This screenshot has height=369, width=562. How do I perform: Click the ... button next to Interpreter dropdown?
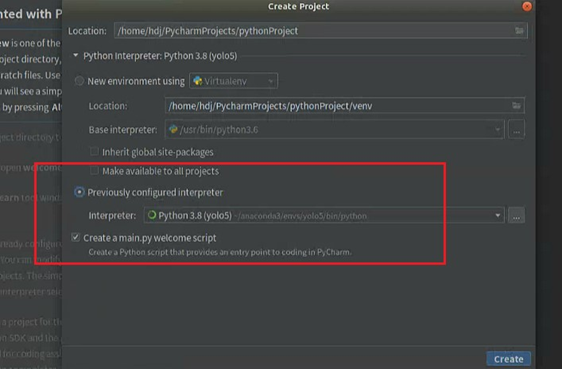(x=516, y=215)
